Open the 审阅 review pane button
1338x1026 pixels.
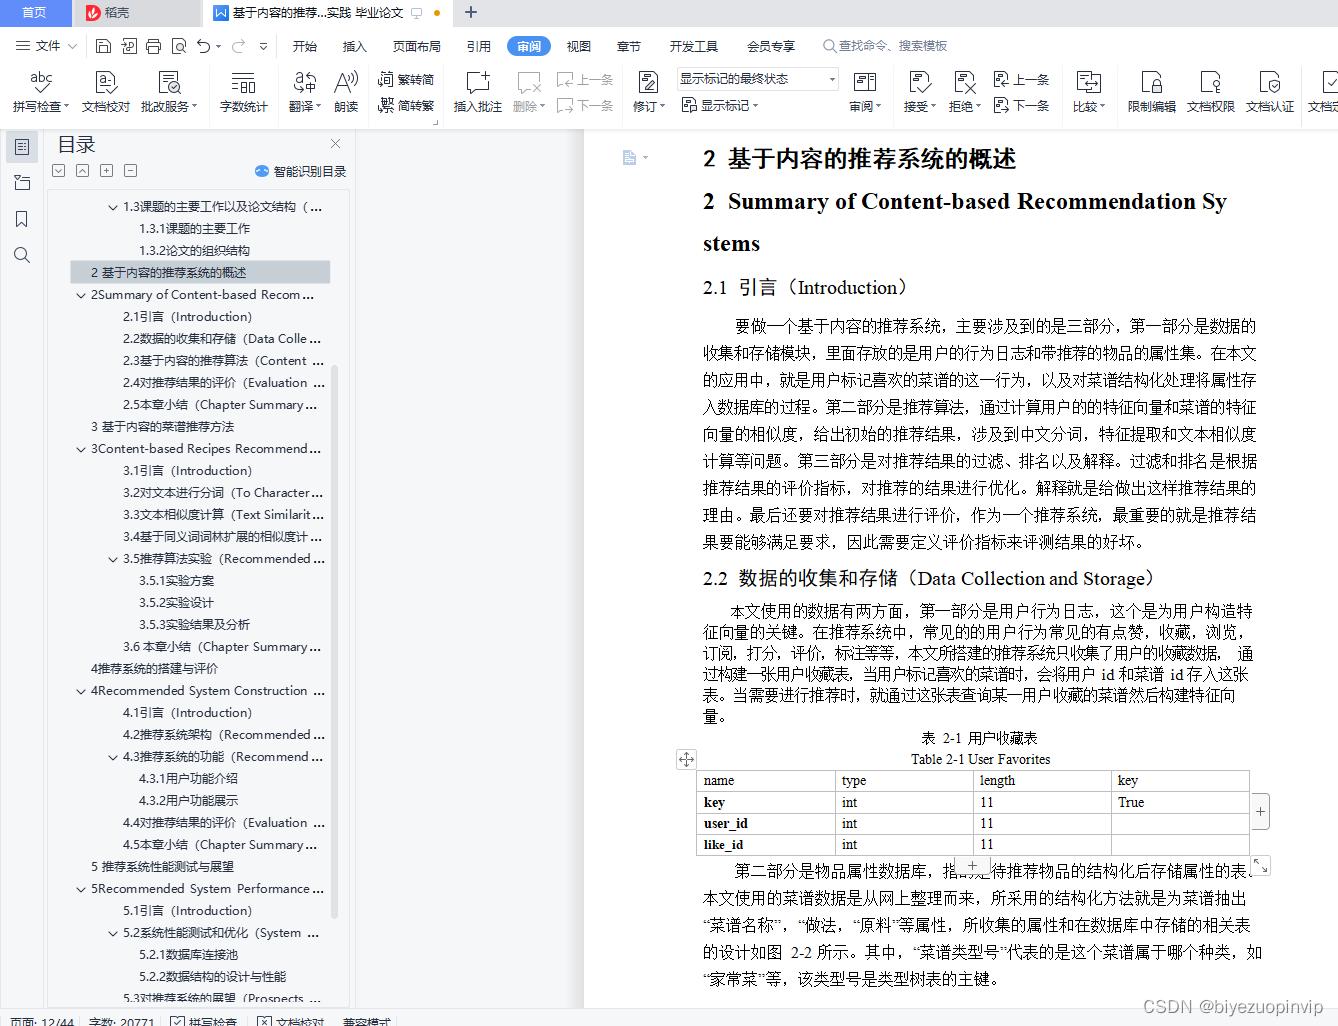[x=865, y=91]
